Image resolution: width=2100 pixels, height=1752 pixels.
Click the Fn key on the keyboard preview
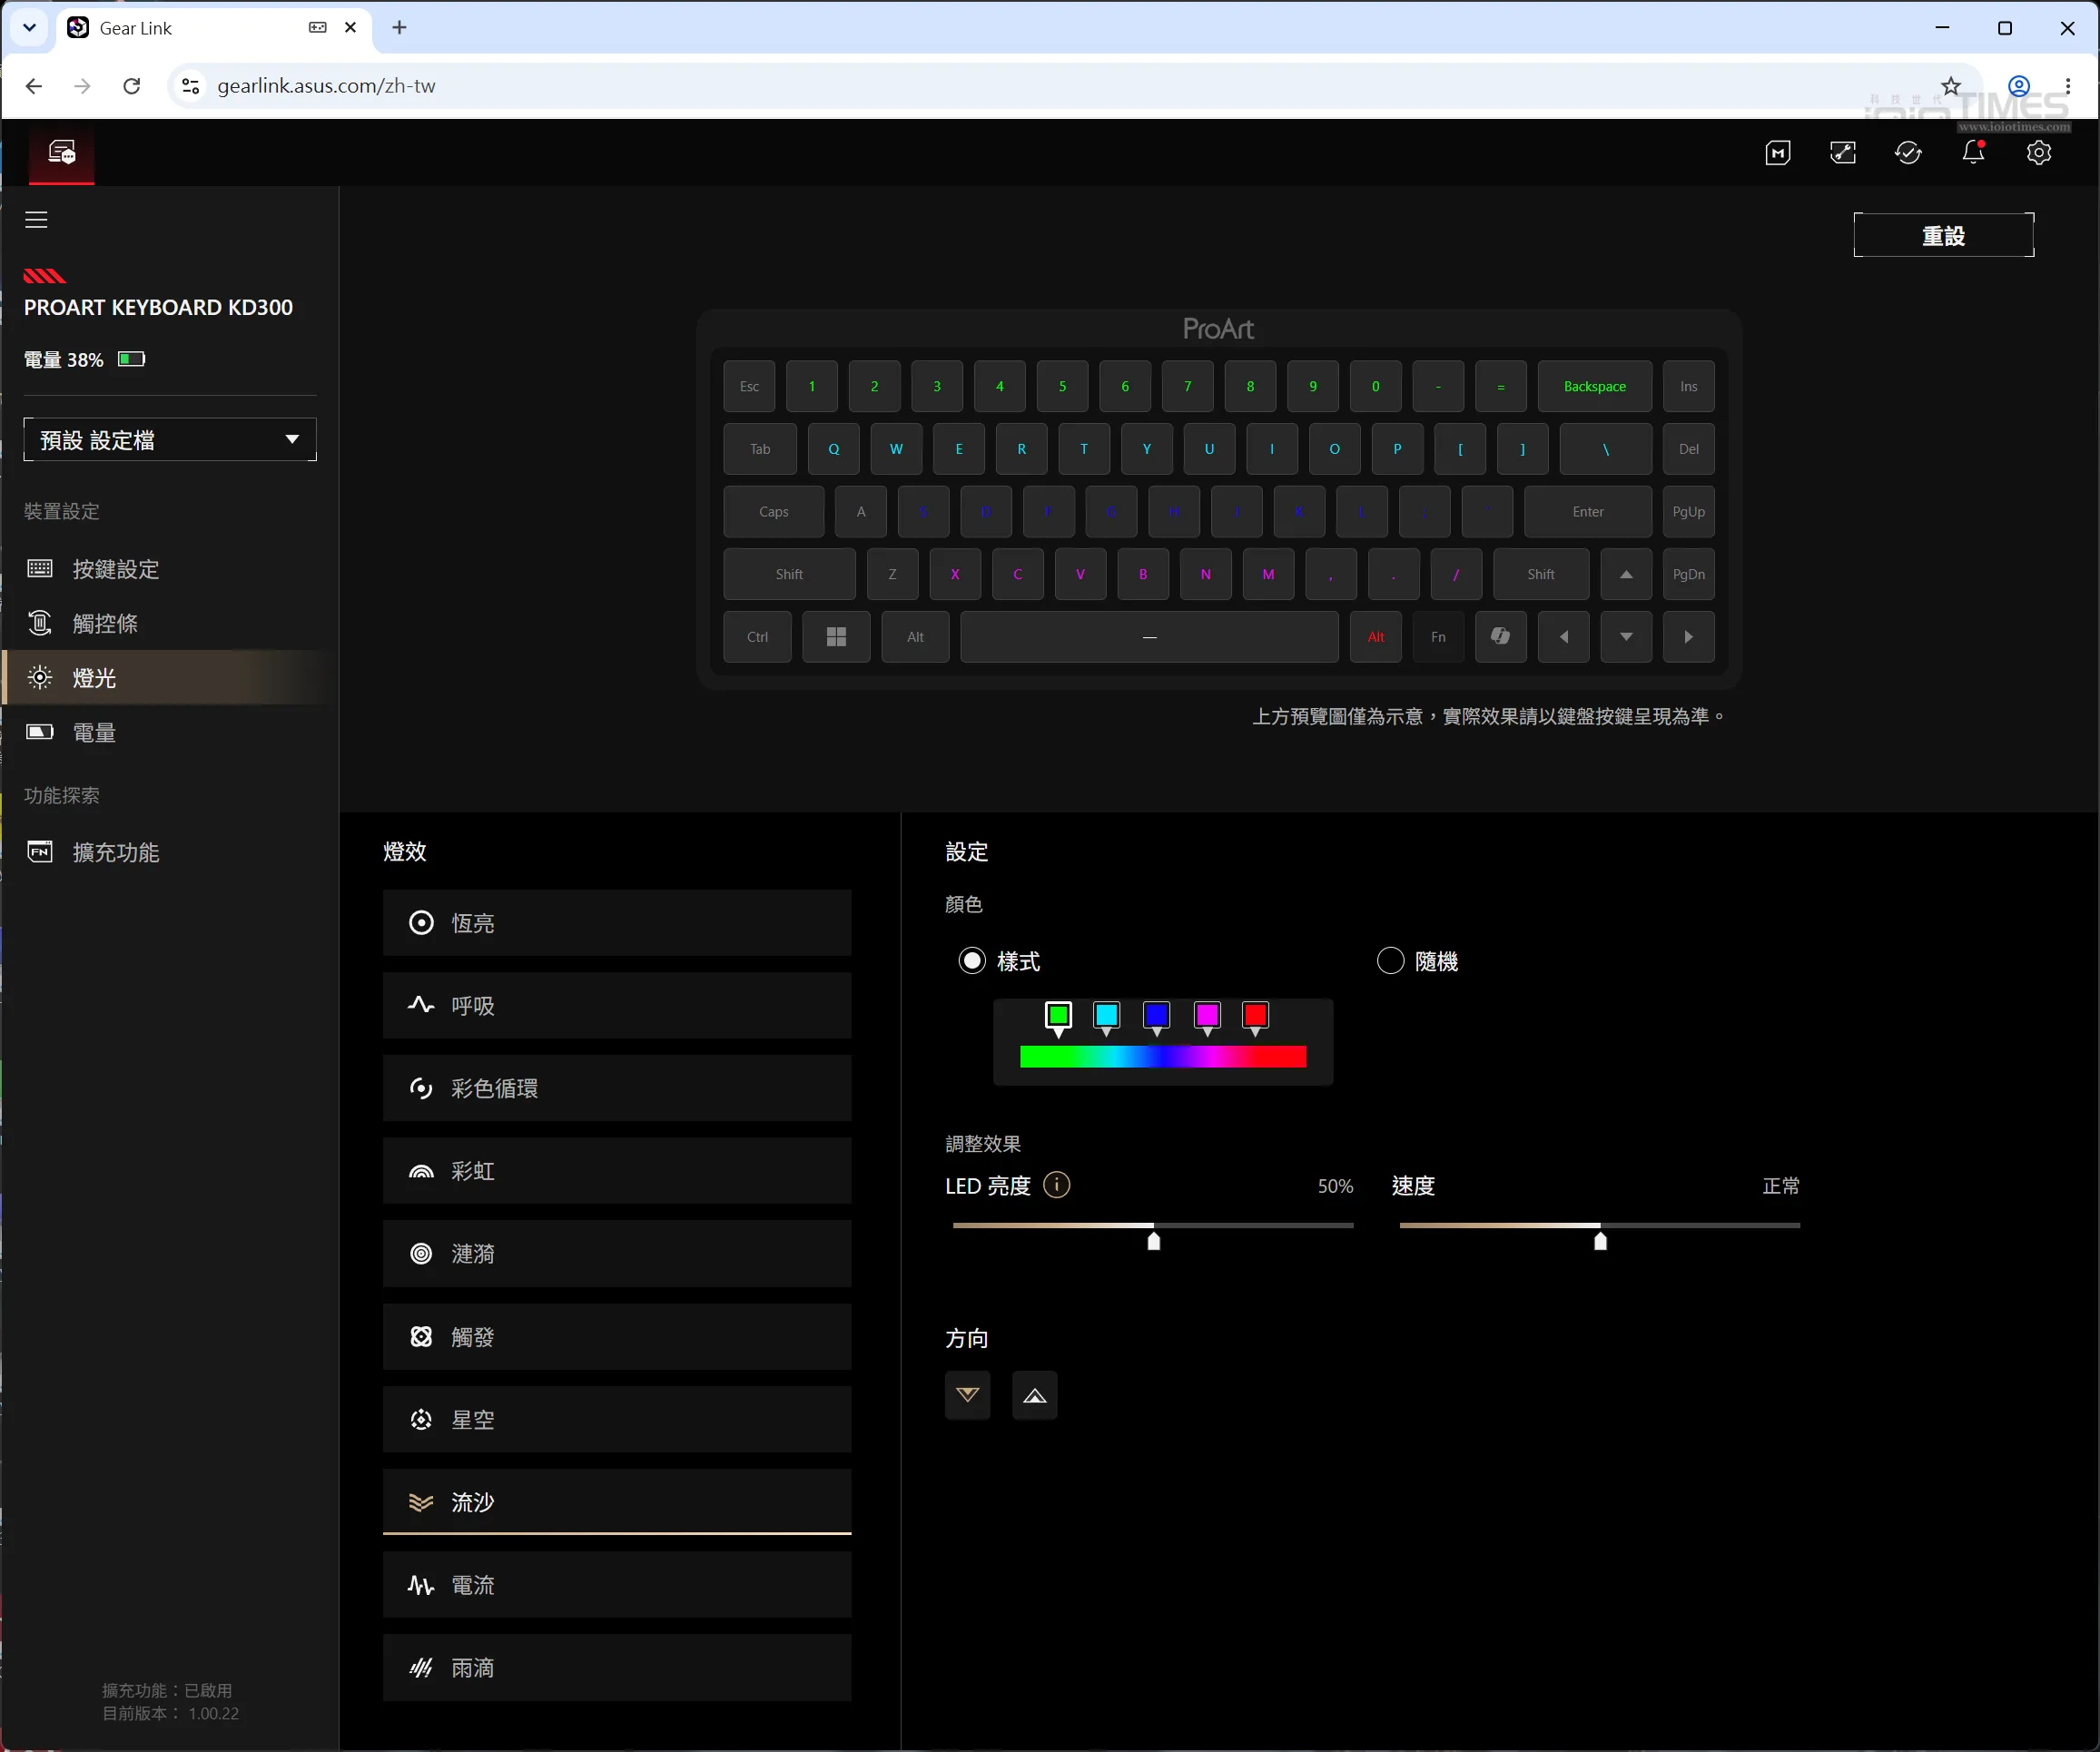click(1438, 637)
